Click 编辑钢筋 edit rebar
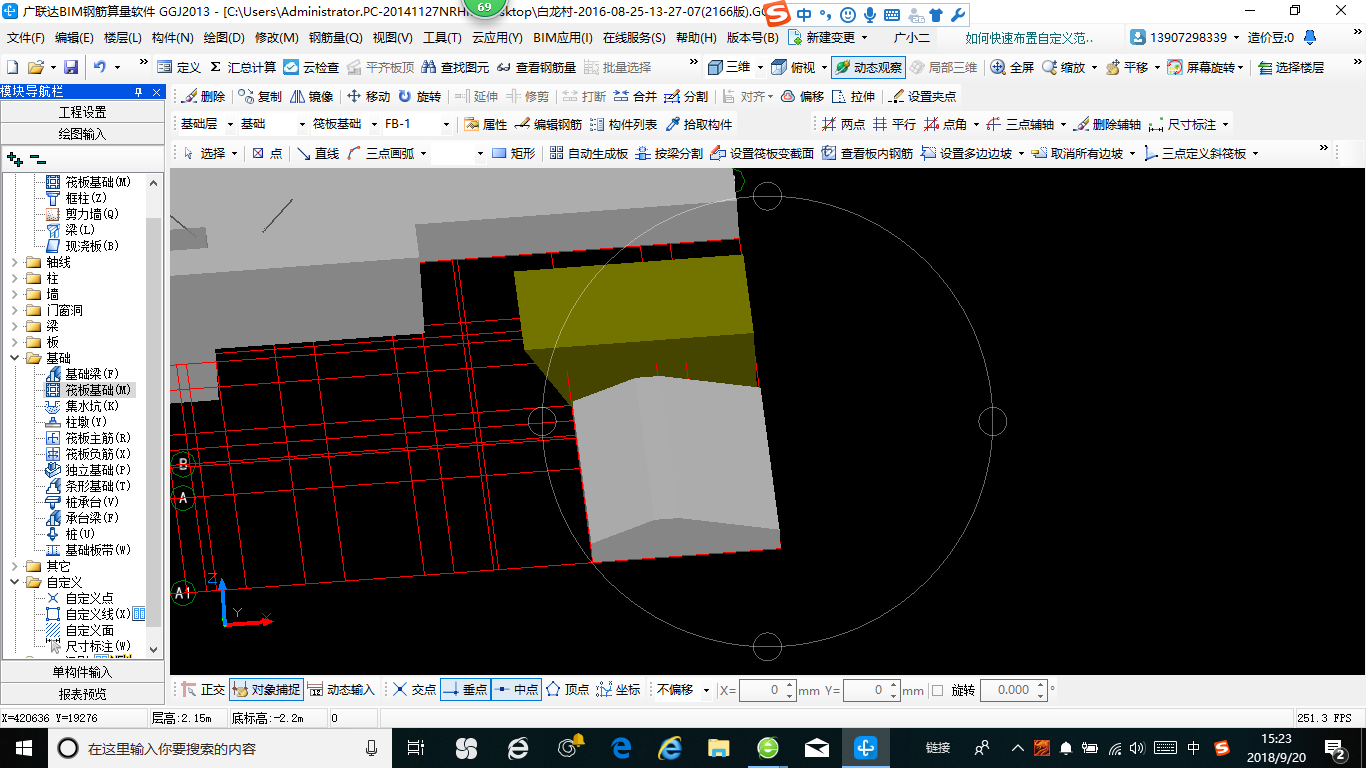This screenshot has width=1366, height=768. [x=548, y=124]
